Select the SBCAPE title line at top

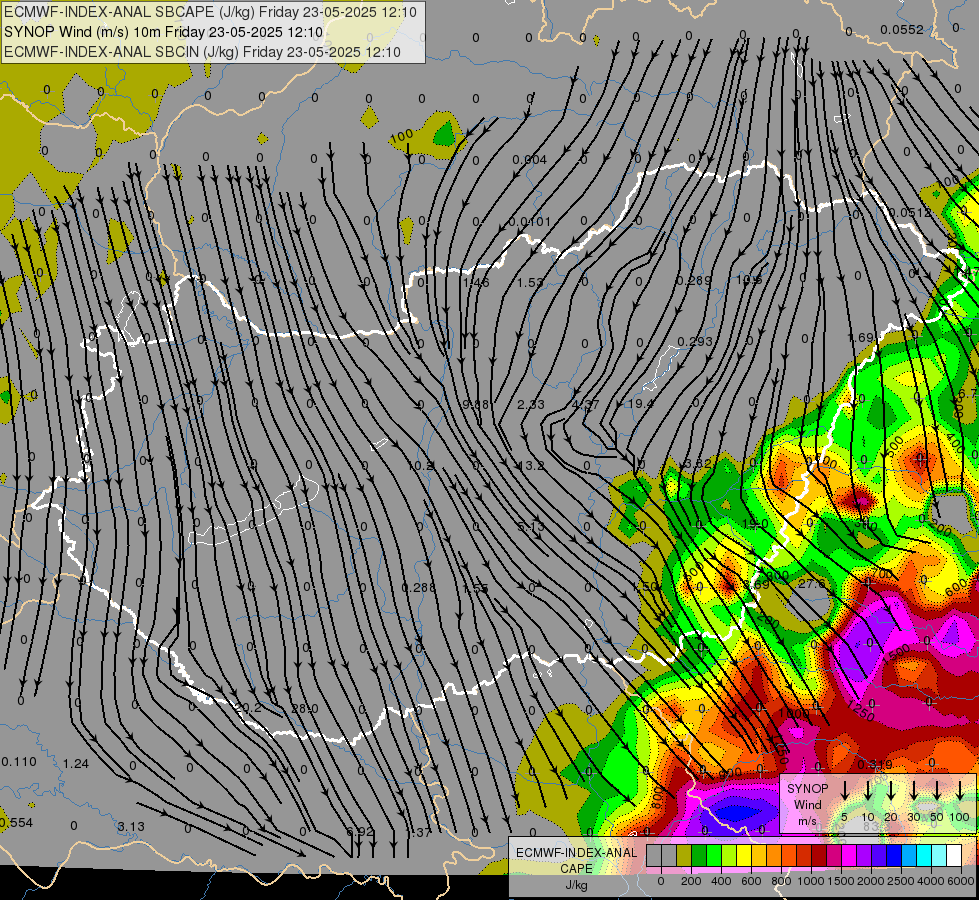coord(210,12)
